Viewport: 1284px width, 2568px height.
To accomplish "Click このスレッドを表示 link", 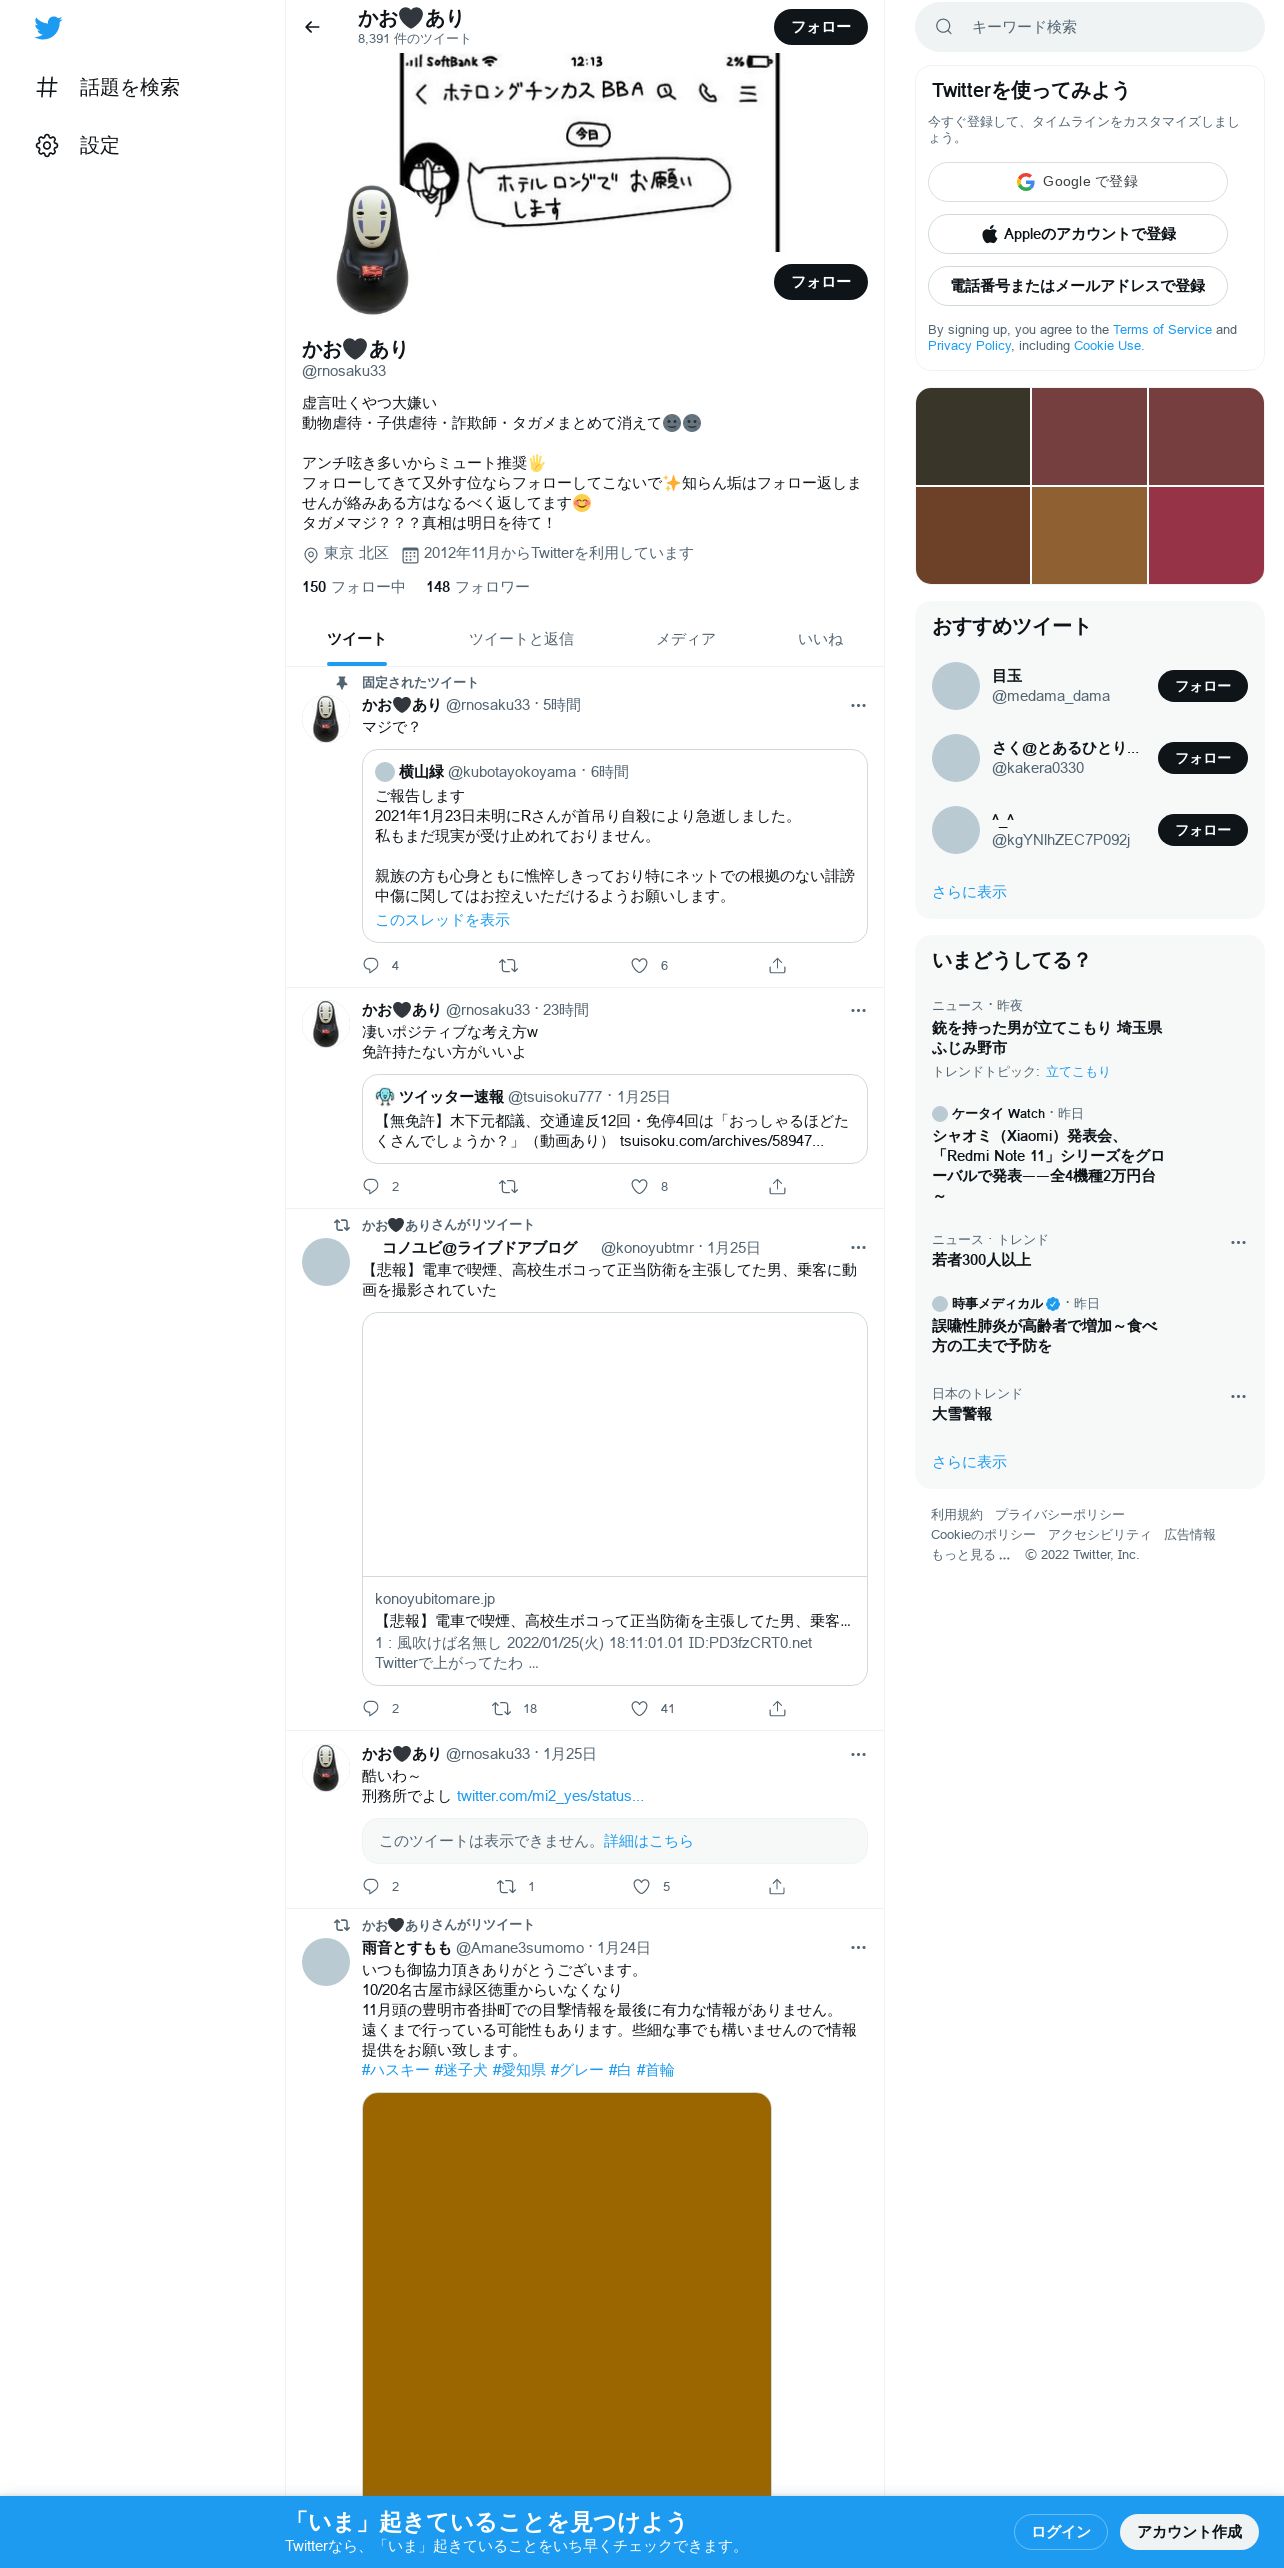I will tap(442, 920).
